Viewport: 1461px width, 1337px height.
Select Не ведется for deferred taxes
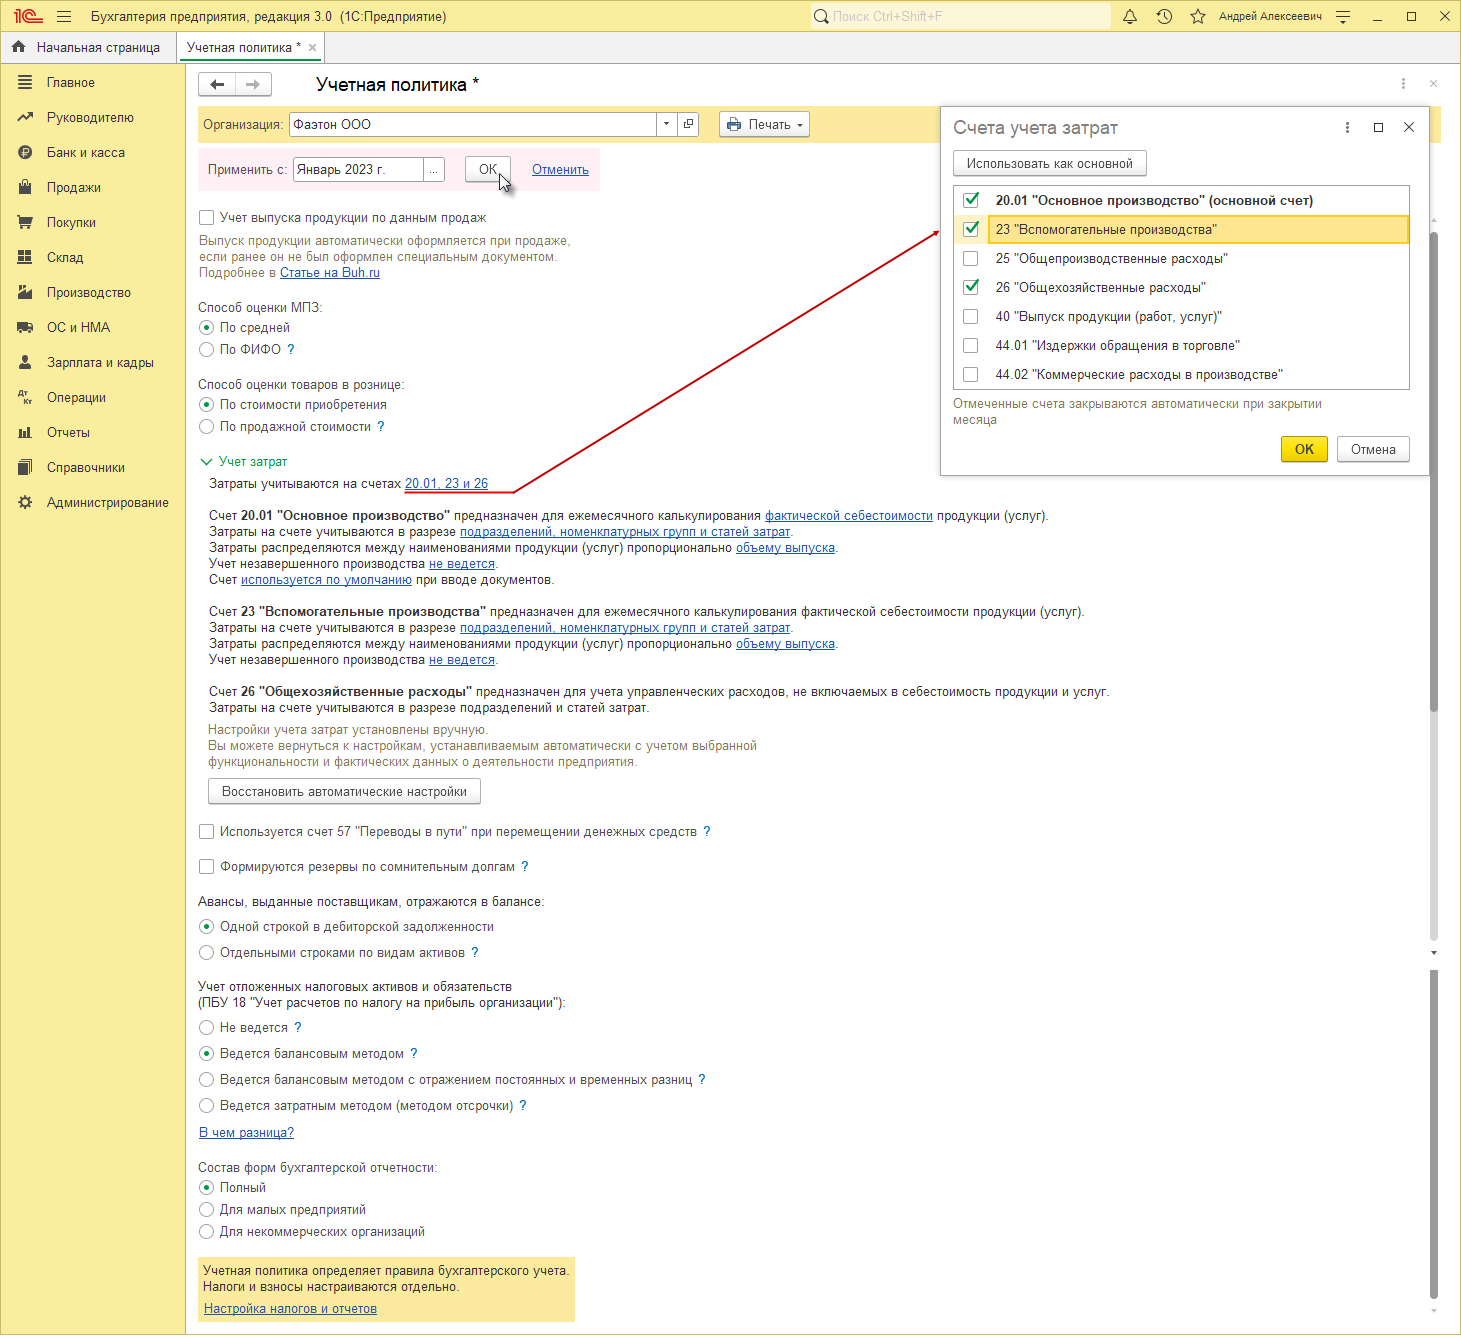coord(206,1027)
